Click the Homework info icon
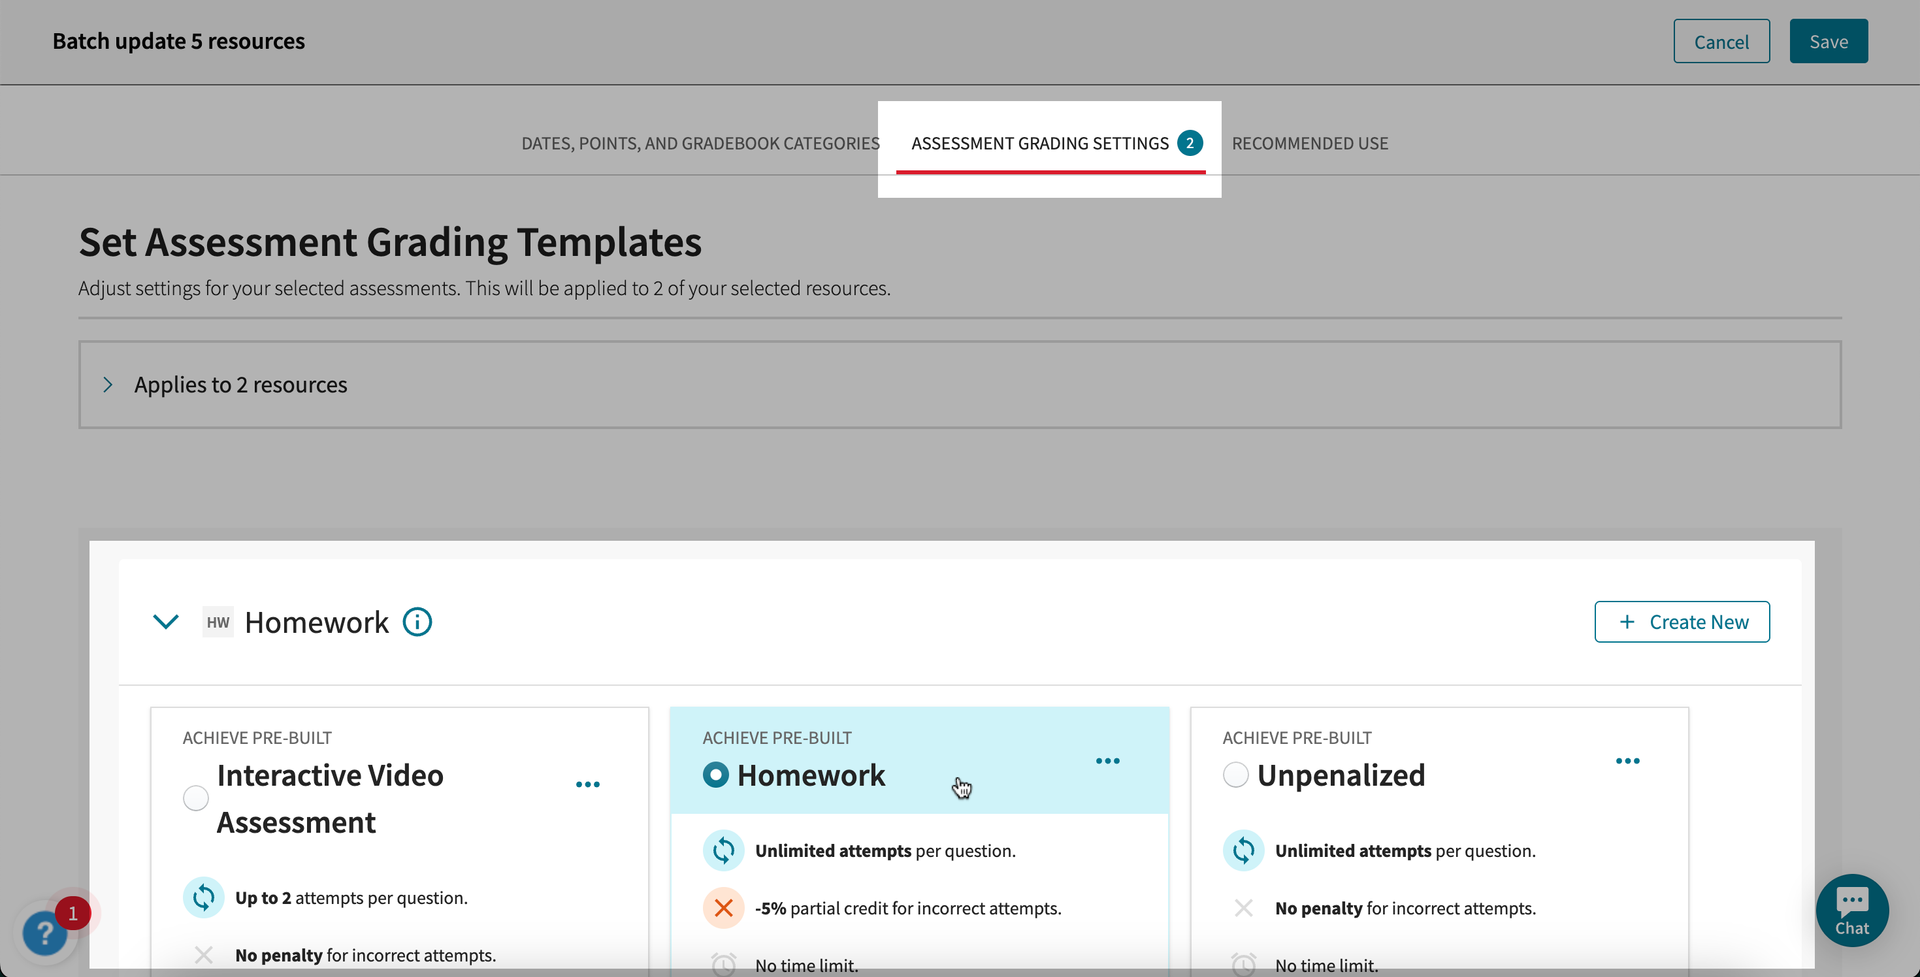 click(417, 622)
